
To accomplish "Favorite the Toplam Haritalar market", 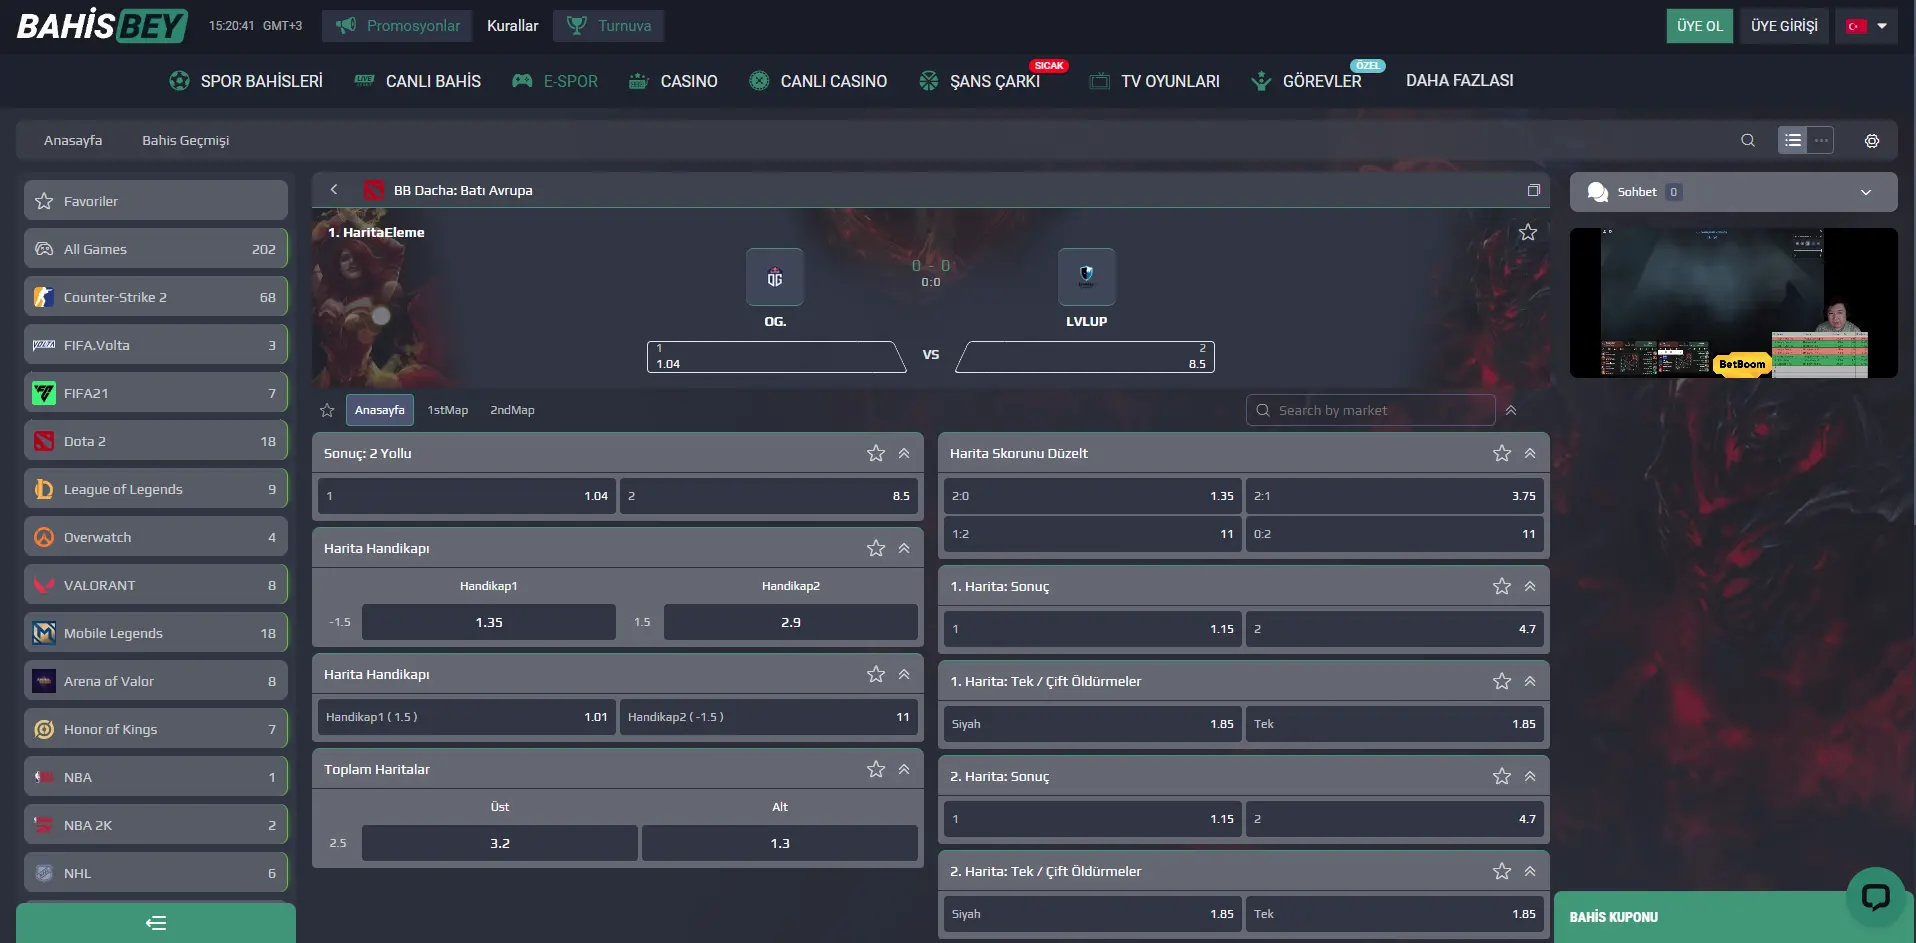I will 876,769.
